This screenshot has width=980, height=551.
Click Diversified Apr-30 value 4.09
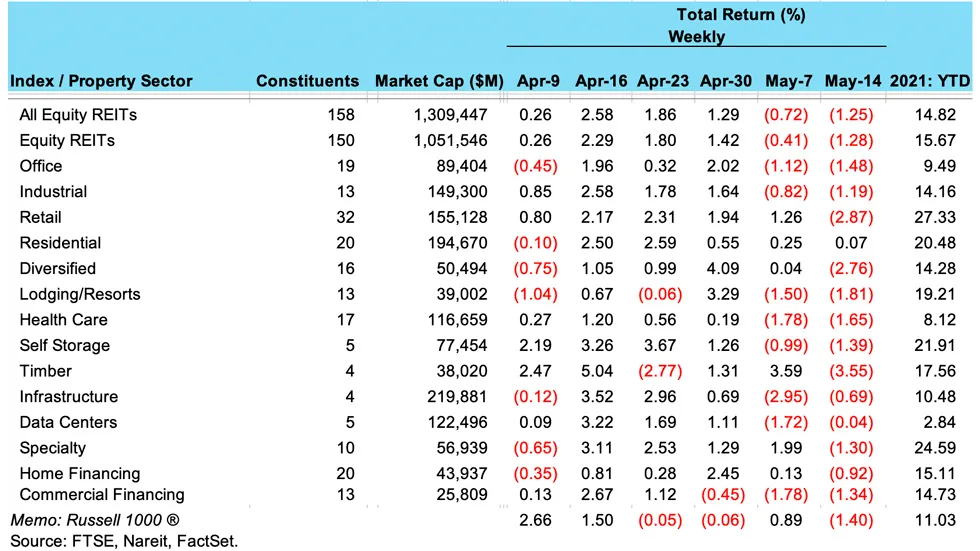point(723,269)
